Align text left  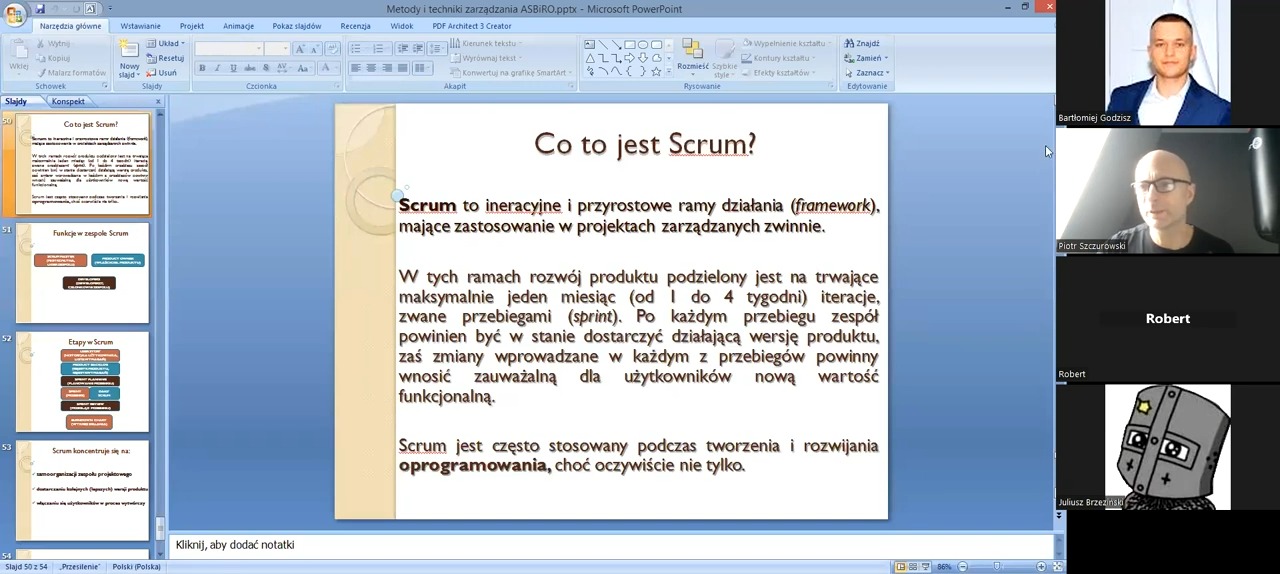click(355, 68)
